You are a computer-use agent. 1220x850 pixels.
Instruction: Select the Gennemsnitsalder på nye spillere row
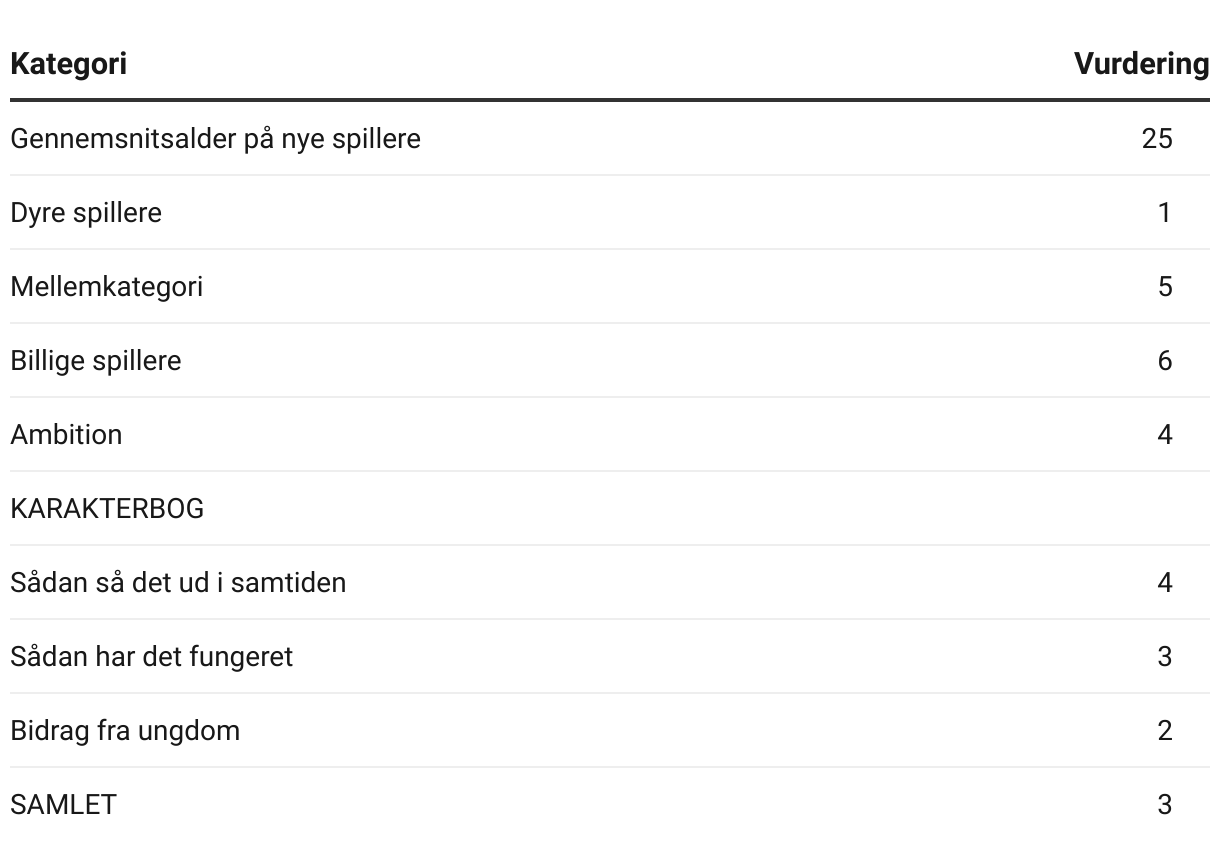(x=610, y=139)
